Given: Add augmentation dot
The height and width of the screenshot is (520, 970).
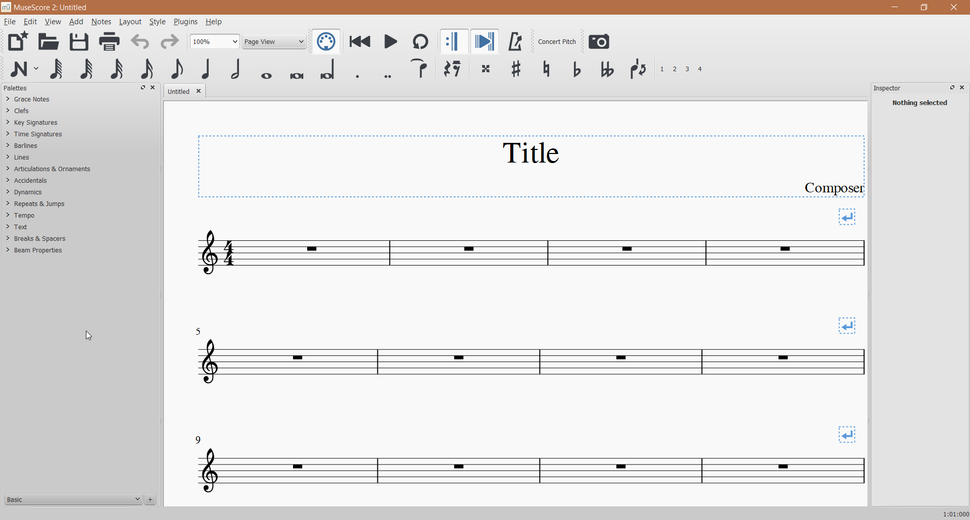Looking at the screenshot, I should [357, 76].
